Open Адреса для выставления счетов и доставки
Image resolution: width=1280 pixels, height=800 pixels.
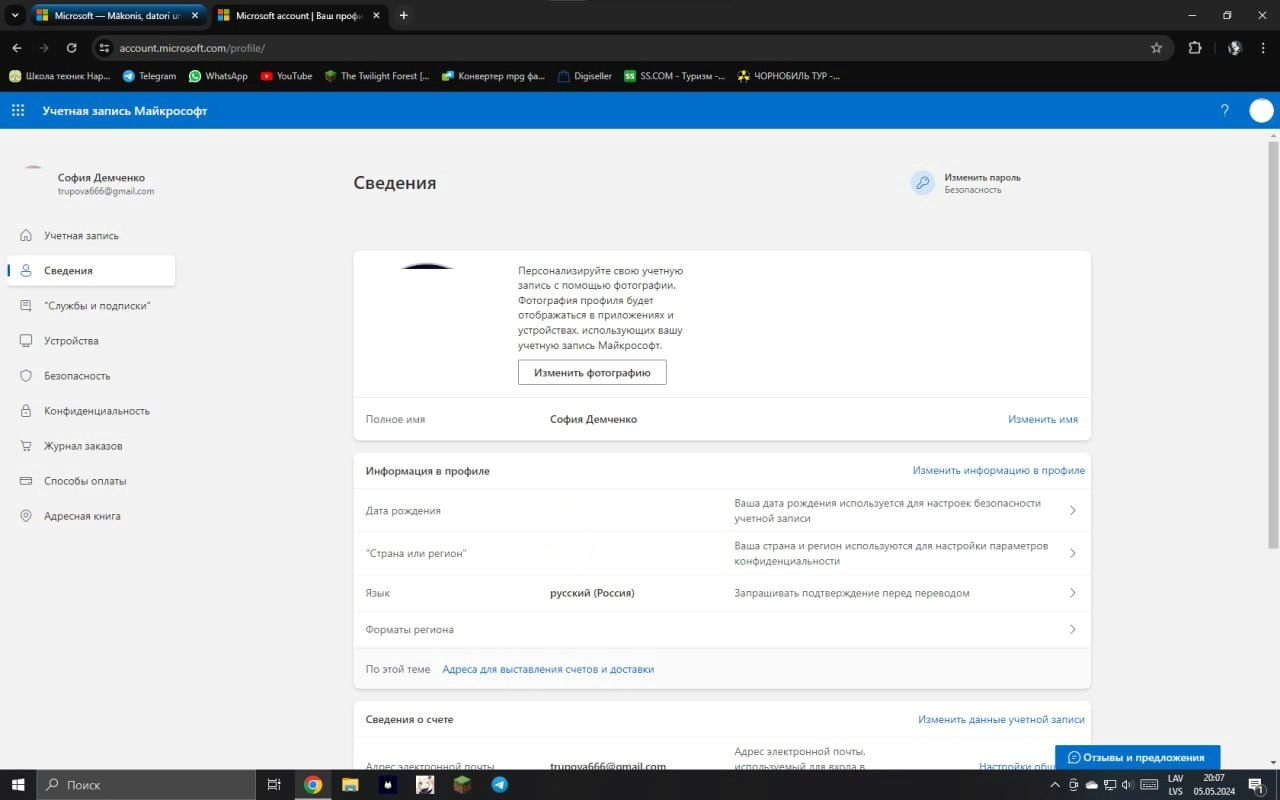pyautogui.click(x=548, y=669)
